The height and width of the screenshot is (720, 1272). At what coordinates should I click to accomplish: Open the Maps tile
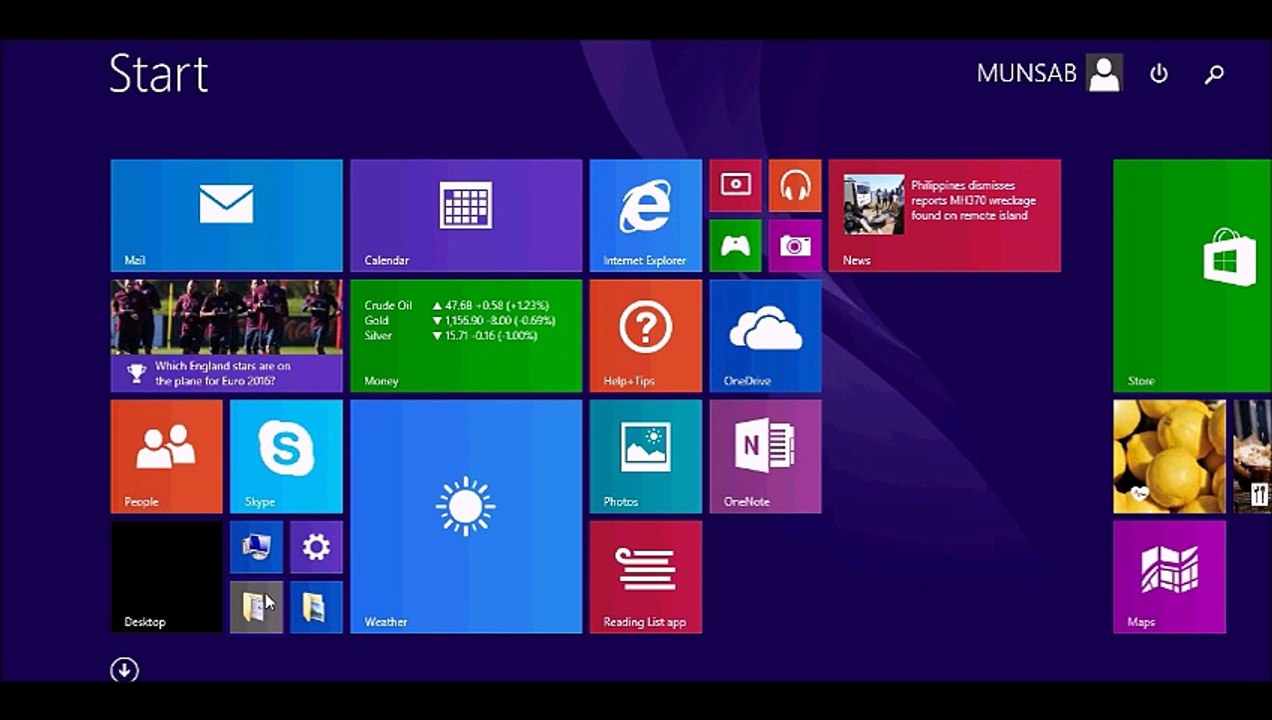[x=1169, y=577]
